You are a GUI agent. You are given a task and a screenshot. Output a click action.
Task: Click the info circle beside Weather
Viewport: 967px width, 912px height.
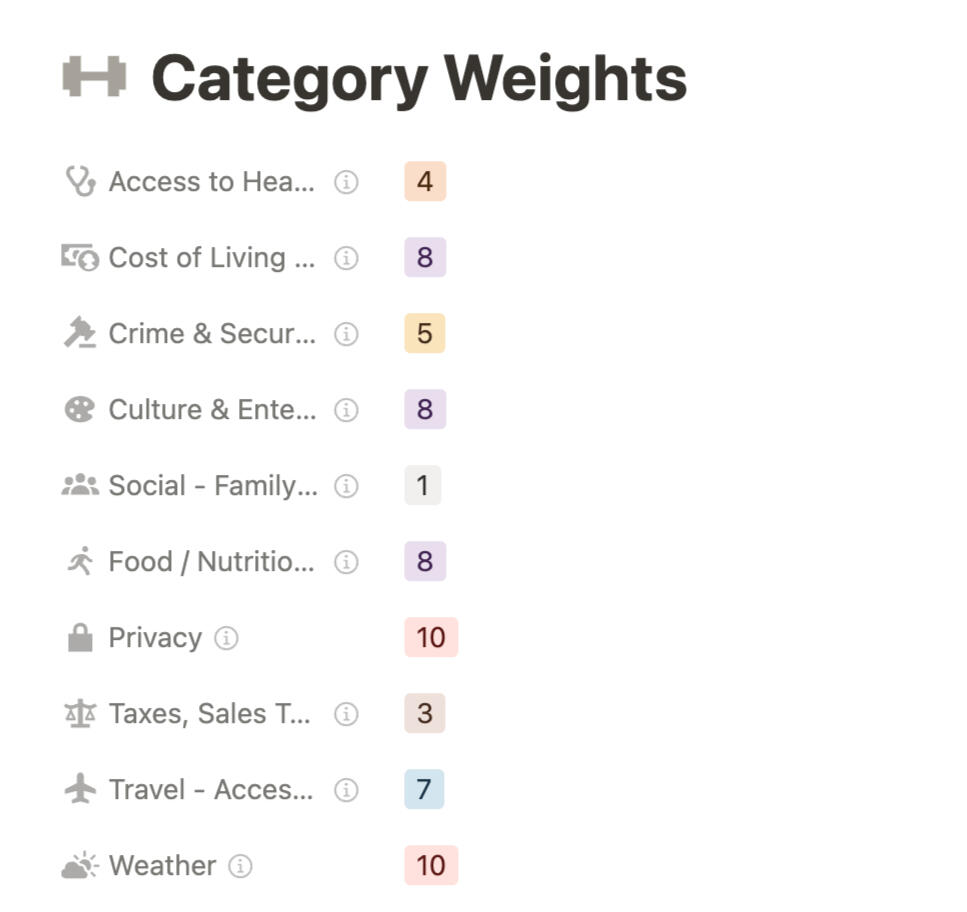(x=239, y=866)
